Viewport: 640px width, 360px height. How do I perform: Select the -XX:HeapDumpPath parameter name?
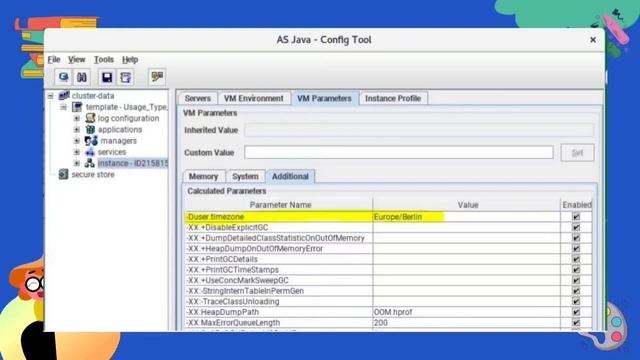click(222, 312)
